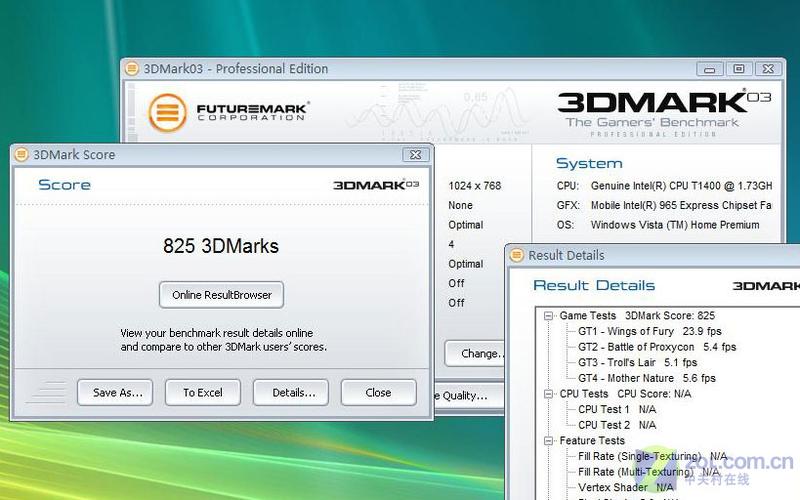
Task: Select GT3 - Troll's Lair result row
Action: (x=637, y=363)
